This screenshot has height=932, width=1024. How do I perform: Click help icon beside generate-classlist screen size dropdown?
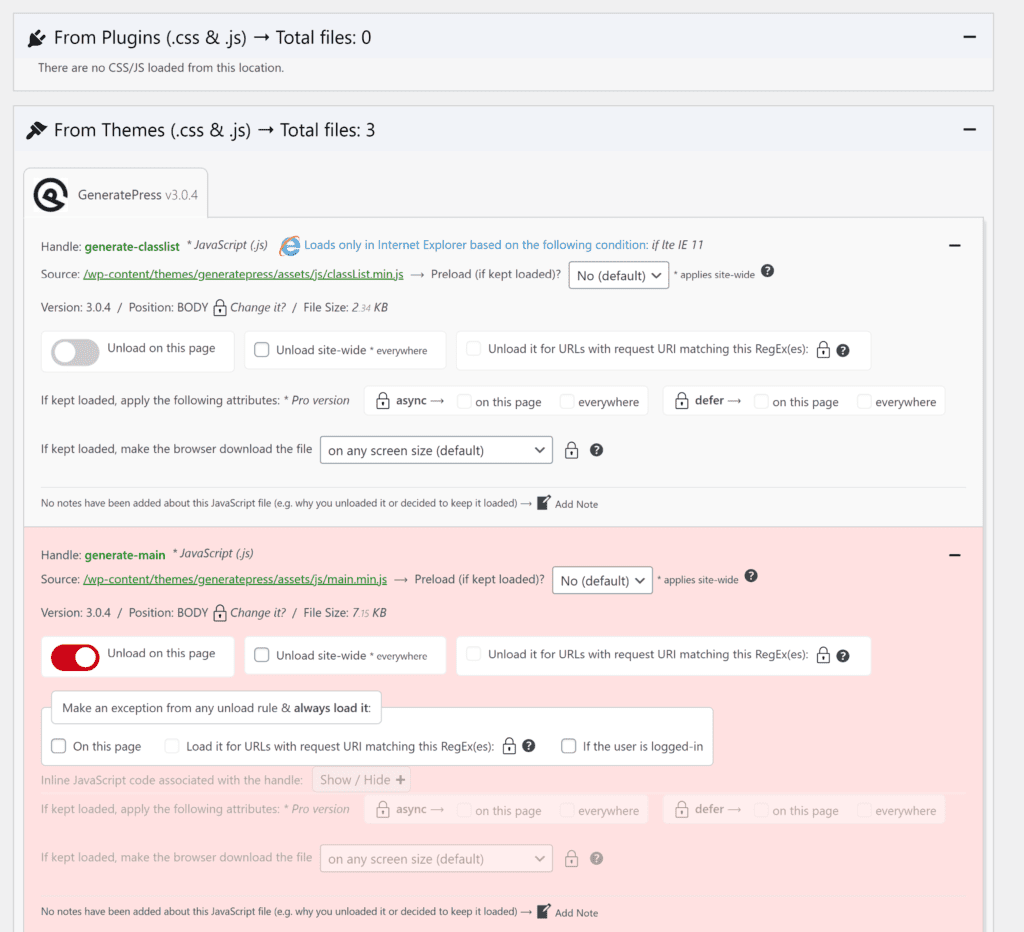596,450
